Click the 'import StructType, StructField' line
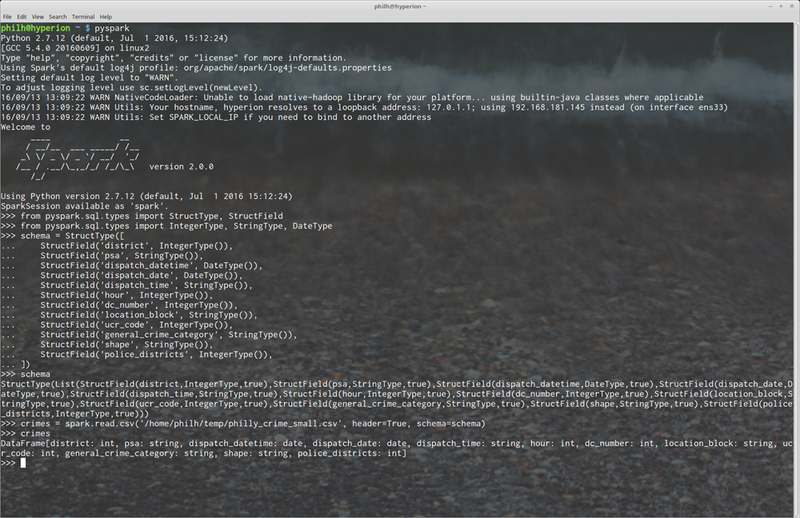The width and height of the screenshot is (800, 518). click(142, 216)
